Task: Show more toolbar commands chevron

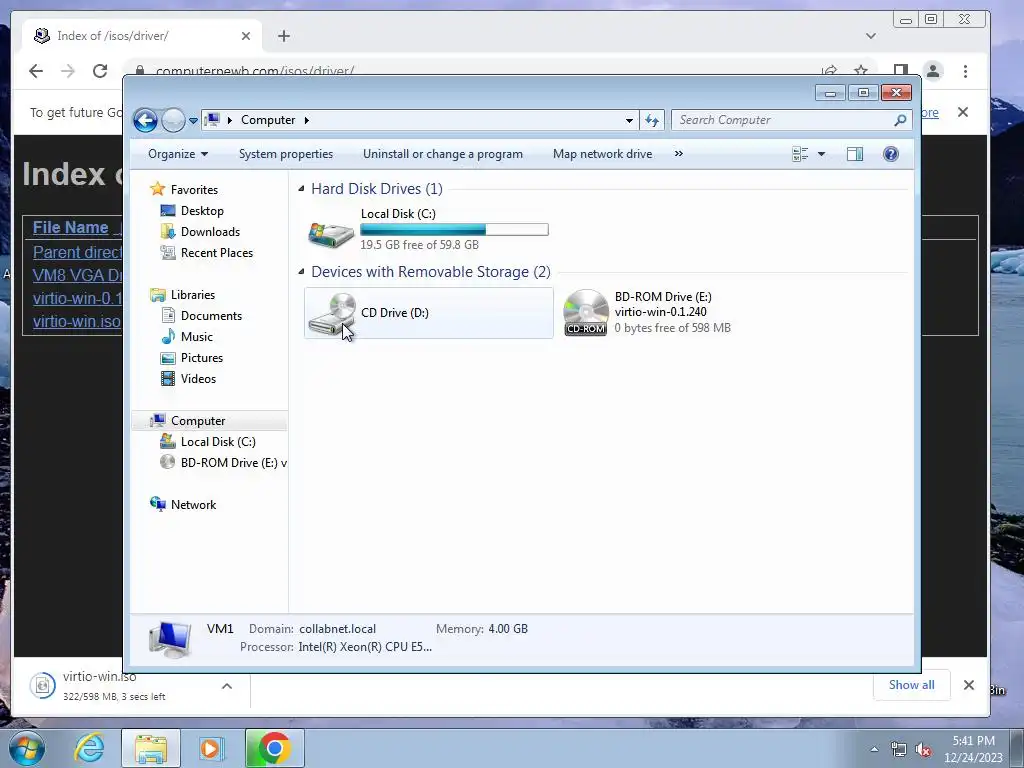Action: tap(679, 154)
